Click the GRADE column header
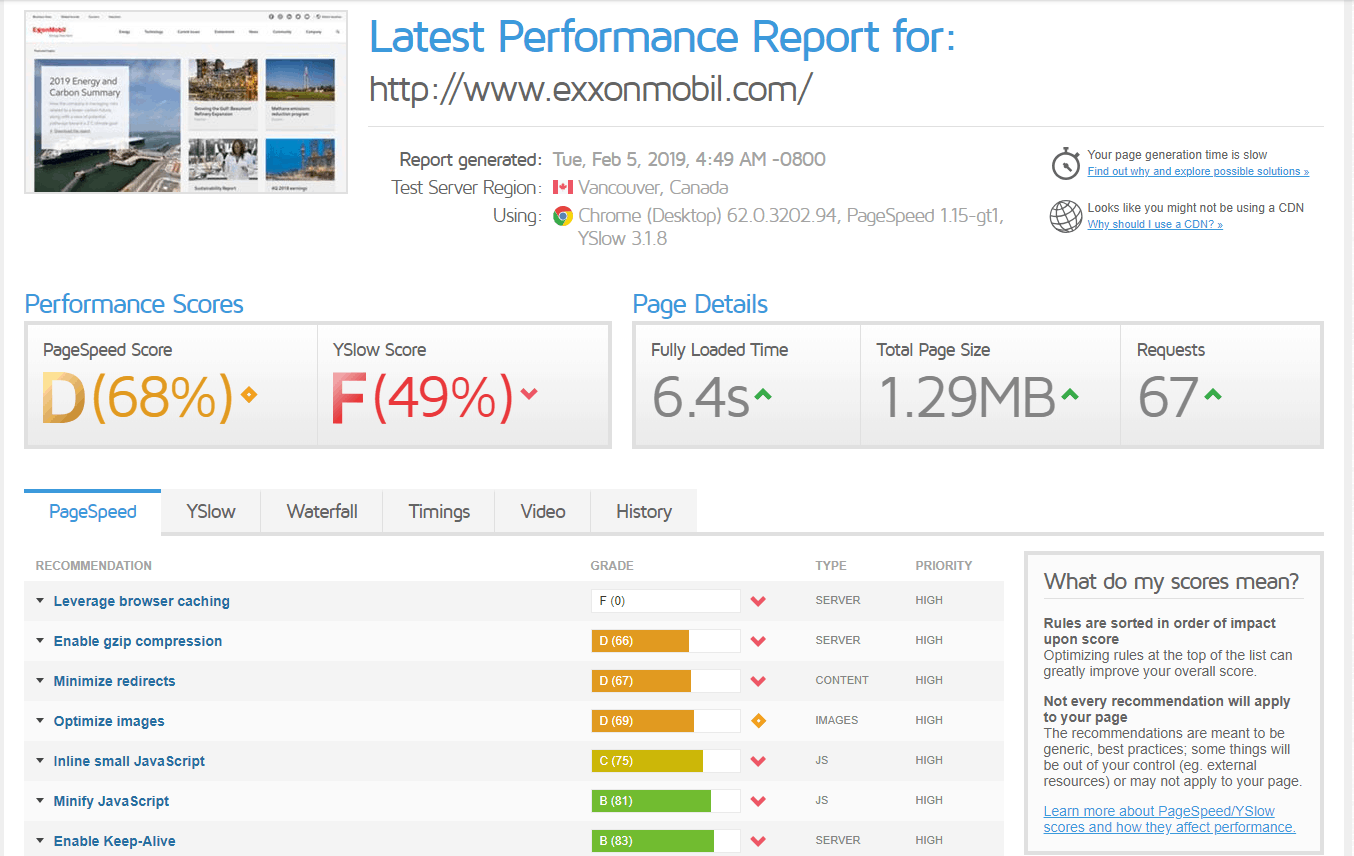The image size is (1354, 856). [x=612, y=566]
